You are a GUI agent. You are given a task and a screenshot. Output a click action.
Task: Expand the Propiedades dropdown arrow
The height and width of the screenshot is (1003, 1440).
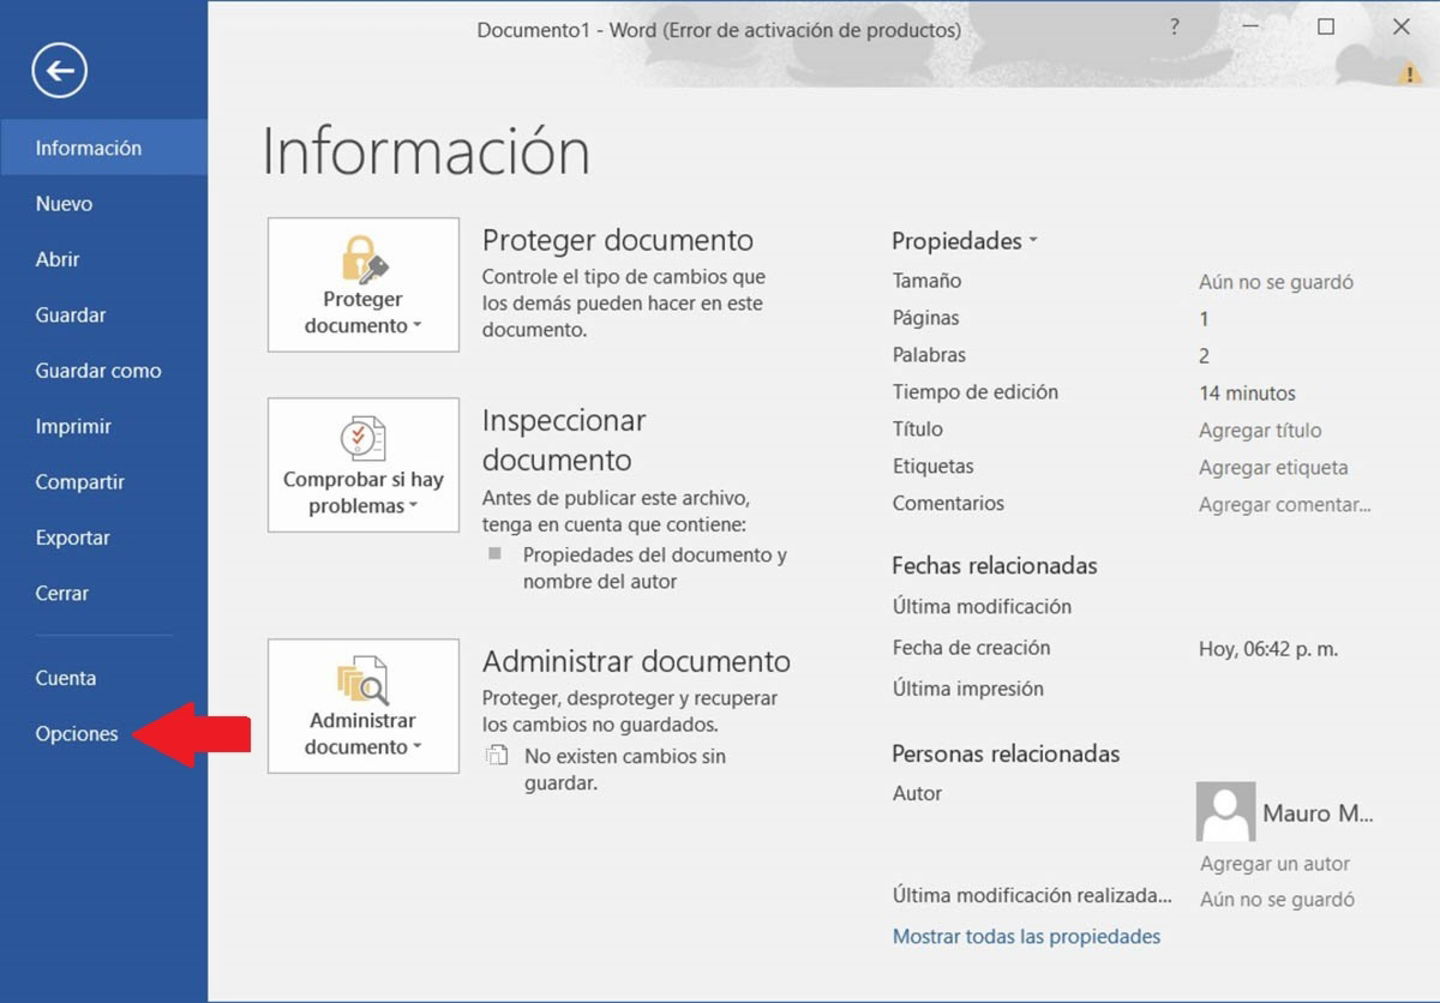tap(1033, 240)
